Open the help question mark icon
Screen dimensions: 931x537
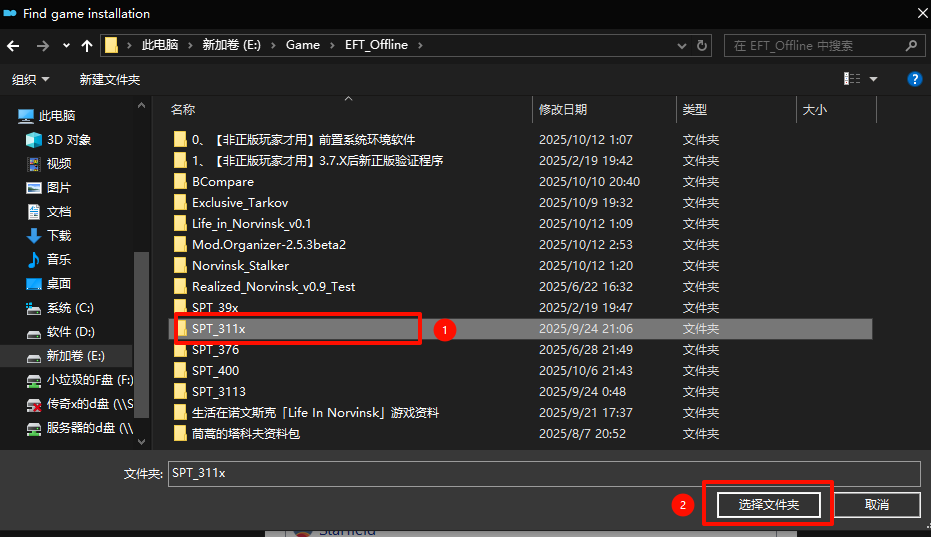pyautogui.click(x=913, y=79)
